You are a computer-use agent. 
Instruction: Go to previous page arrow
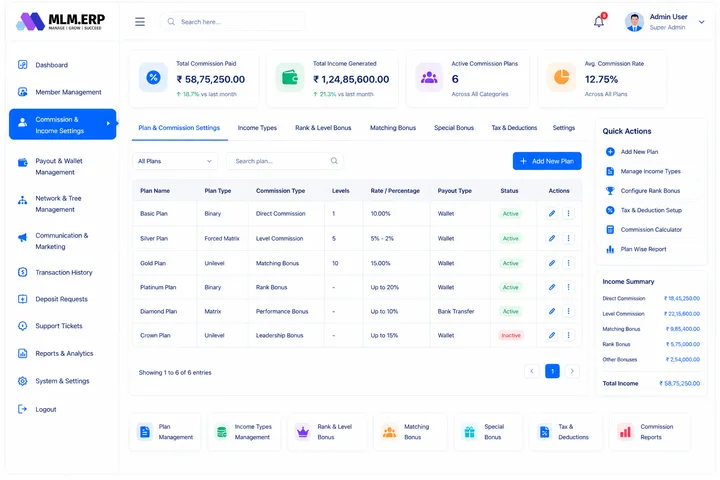coord(532,371)
